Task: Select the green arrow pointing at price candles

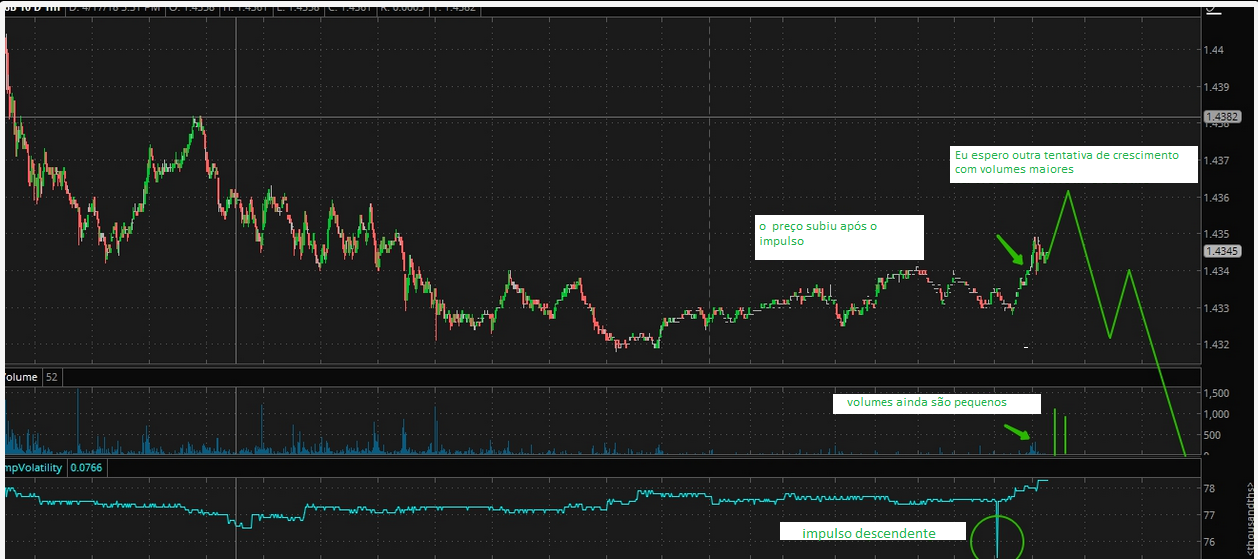Action: pos(1008,249)
